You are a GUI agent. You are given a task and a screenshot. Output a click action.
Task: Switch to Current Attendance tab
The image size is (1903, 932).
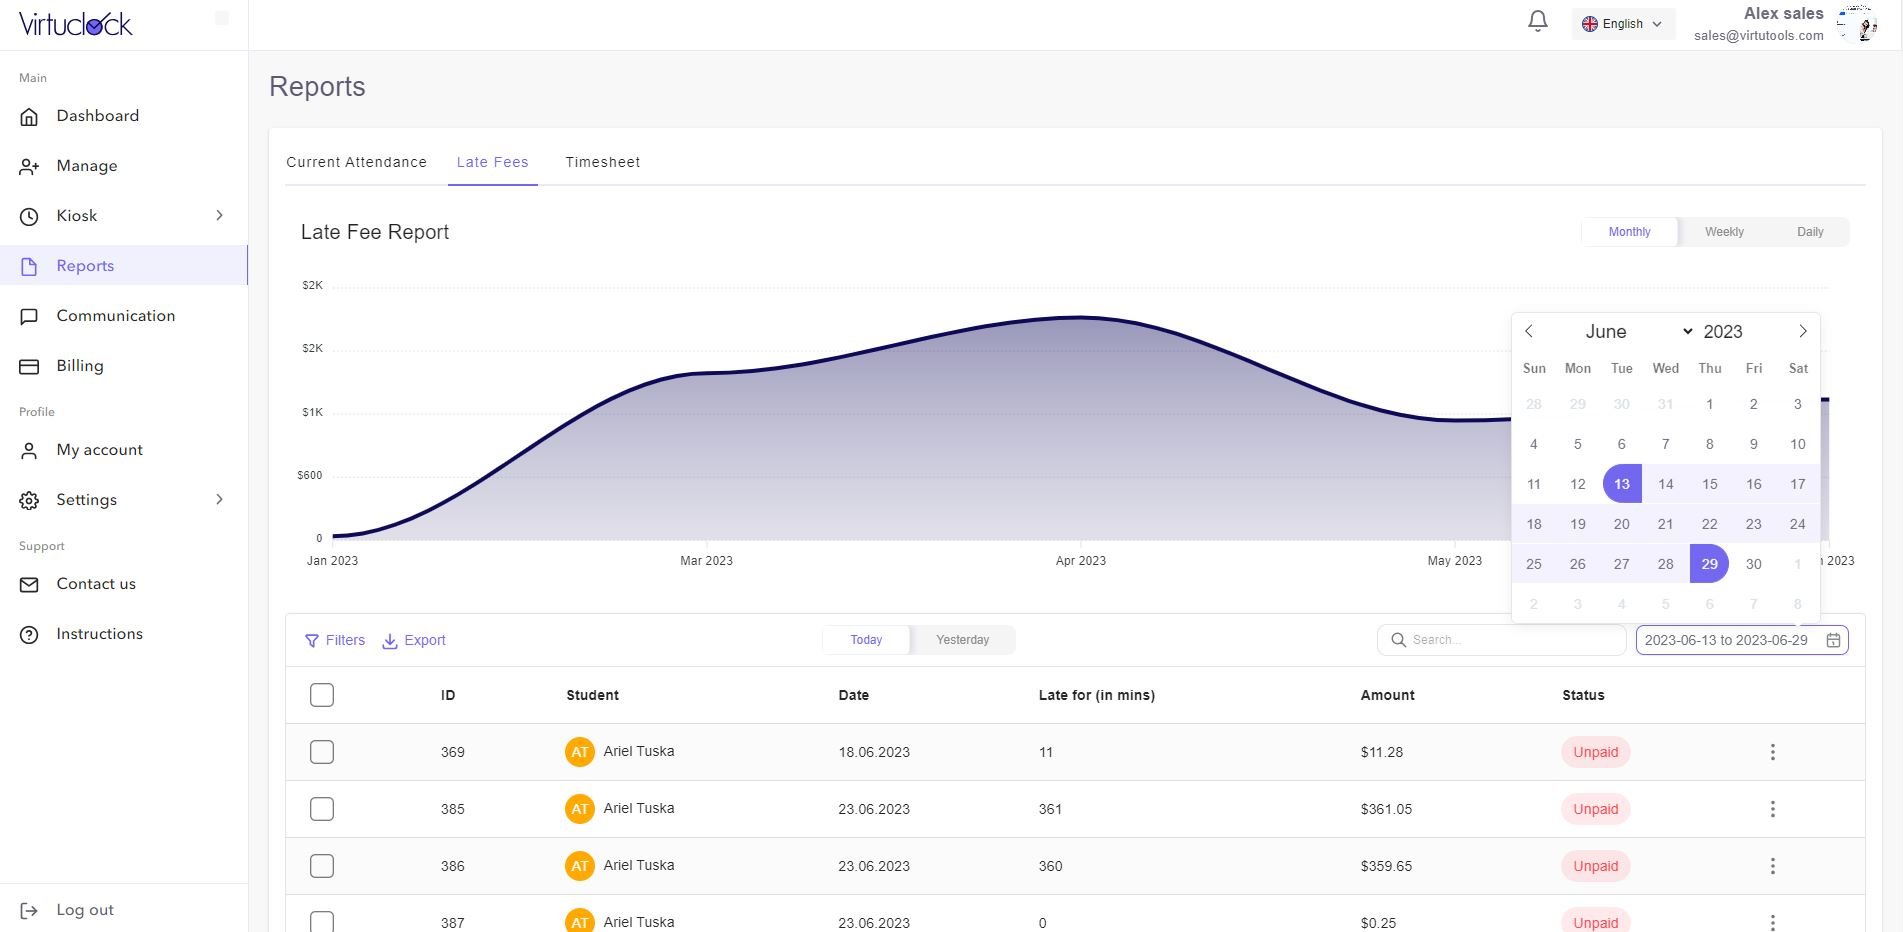(x=356, y=162)
